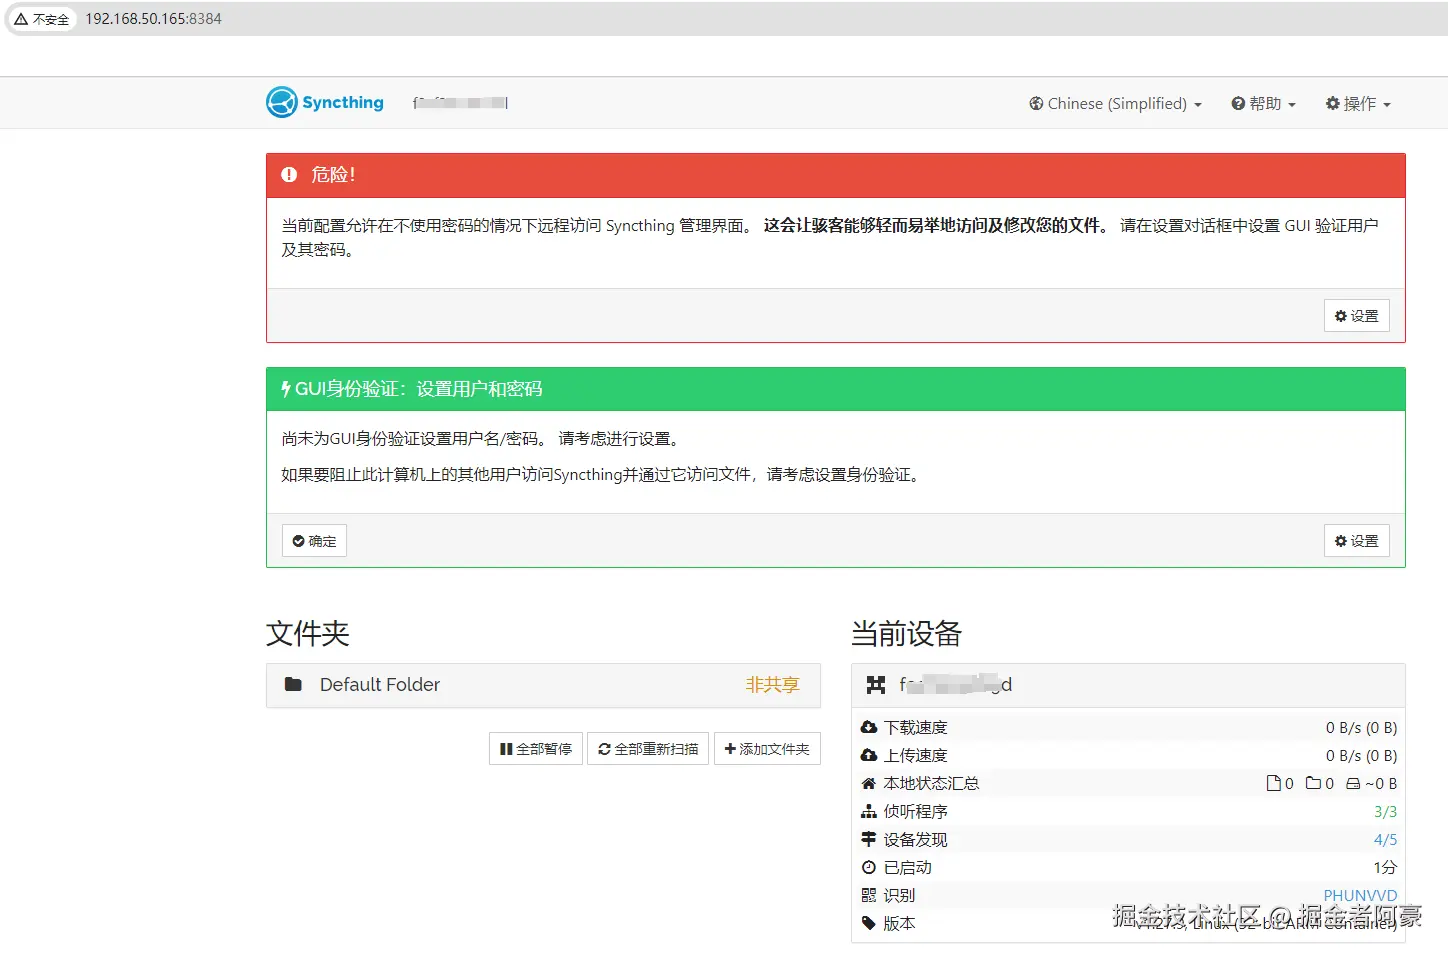Open the Chinese (Simplified) language dropdown
Image resolution: width=1448 pixels, height=955 pixels.
[x=1115, y=103]
